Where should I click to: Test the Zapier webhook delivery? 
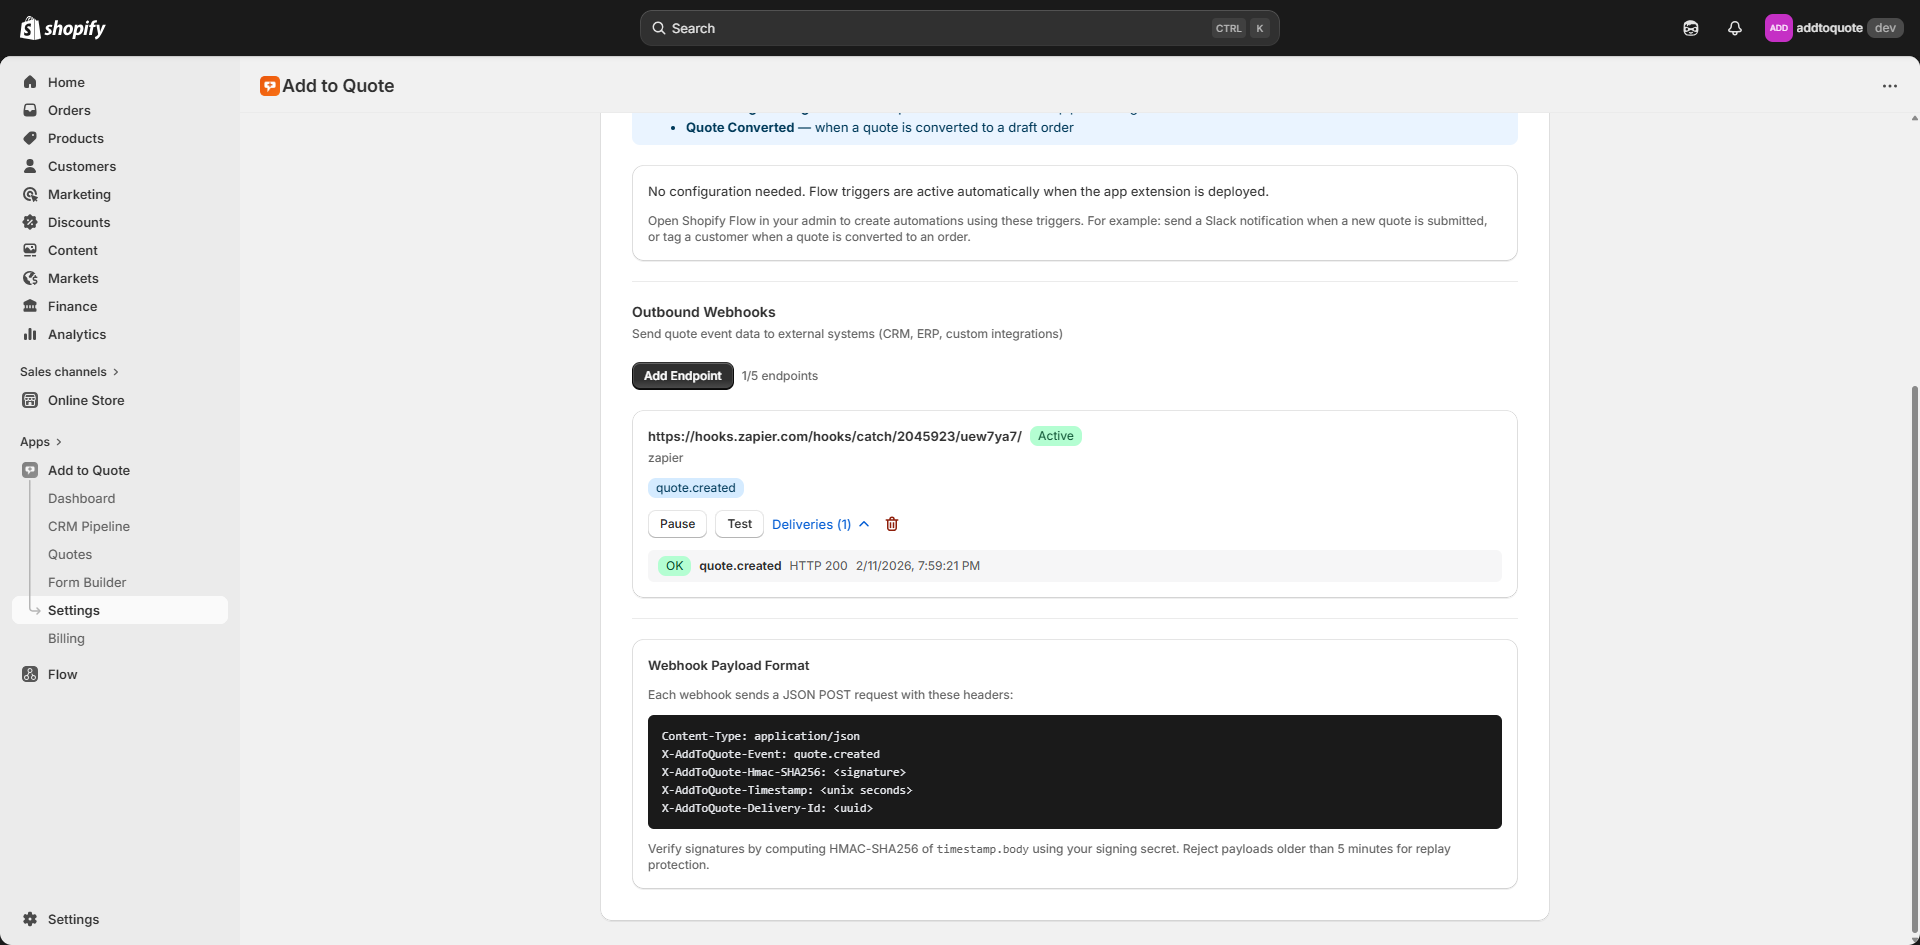point(738,523)
